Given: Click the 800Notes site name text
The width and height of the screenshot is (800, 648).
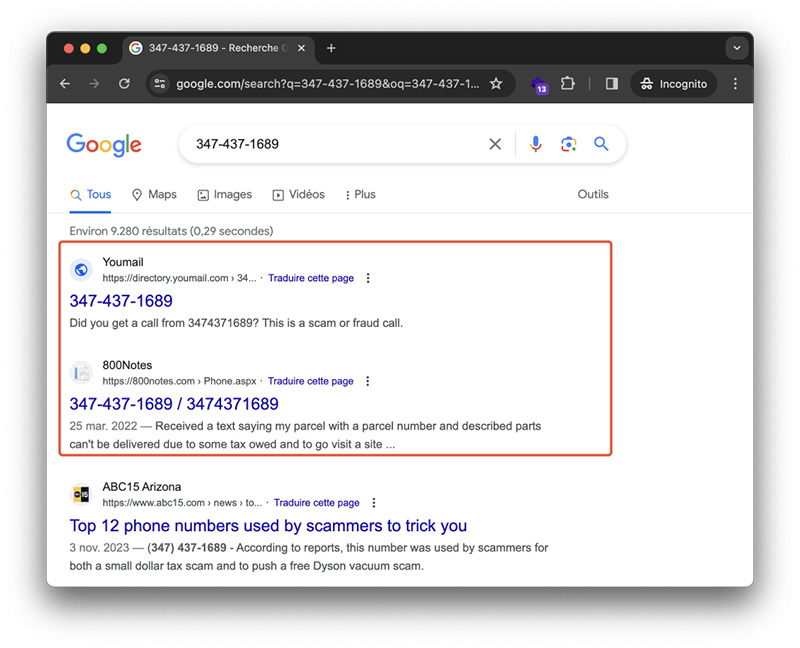Looking at the screenshot, I should 128,365.
